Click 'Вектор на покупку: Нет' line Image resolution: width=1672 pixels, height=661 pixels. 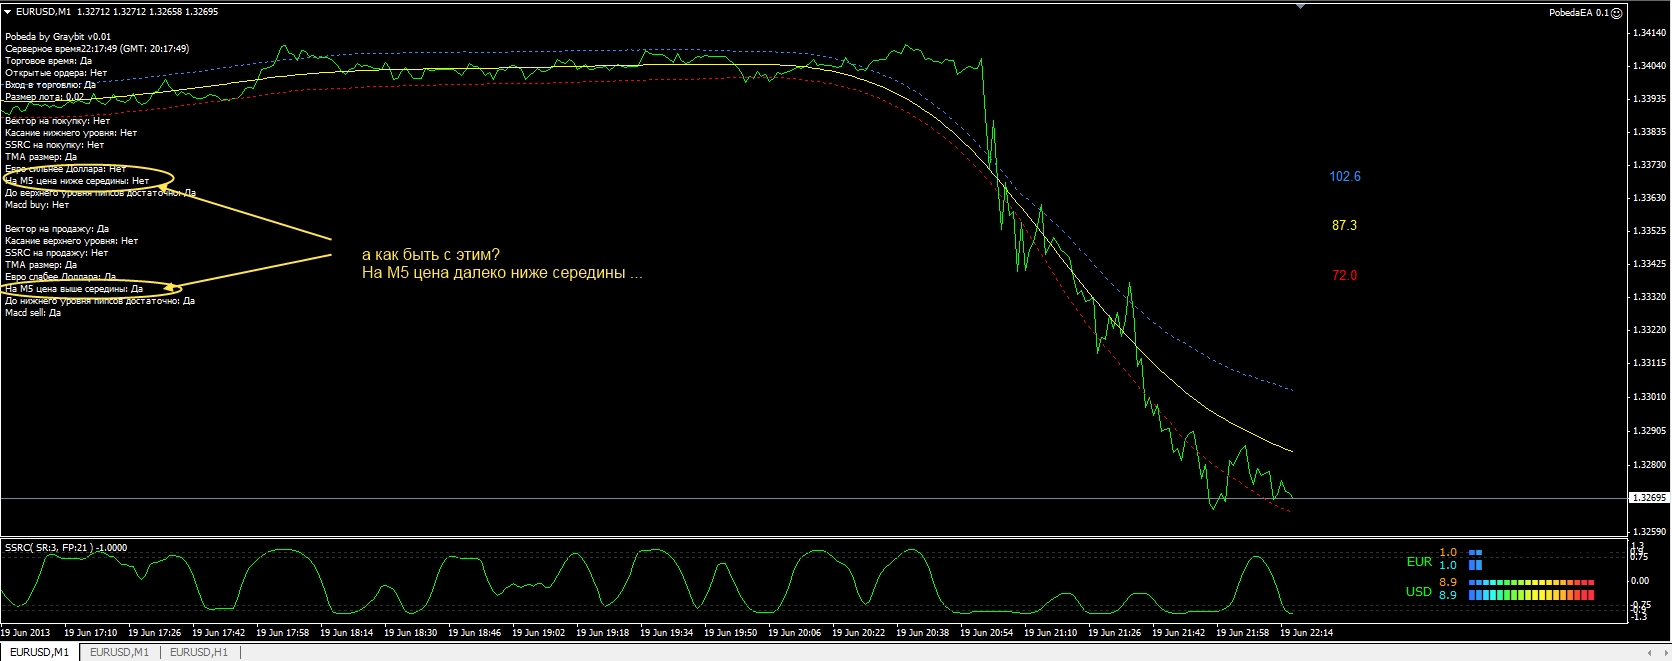pyautogui.click(x=58, y=121)
